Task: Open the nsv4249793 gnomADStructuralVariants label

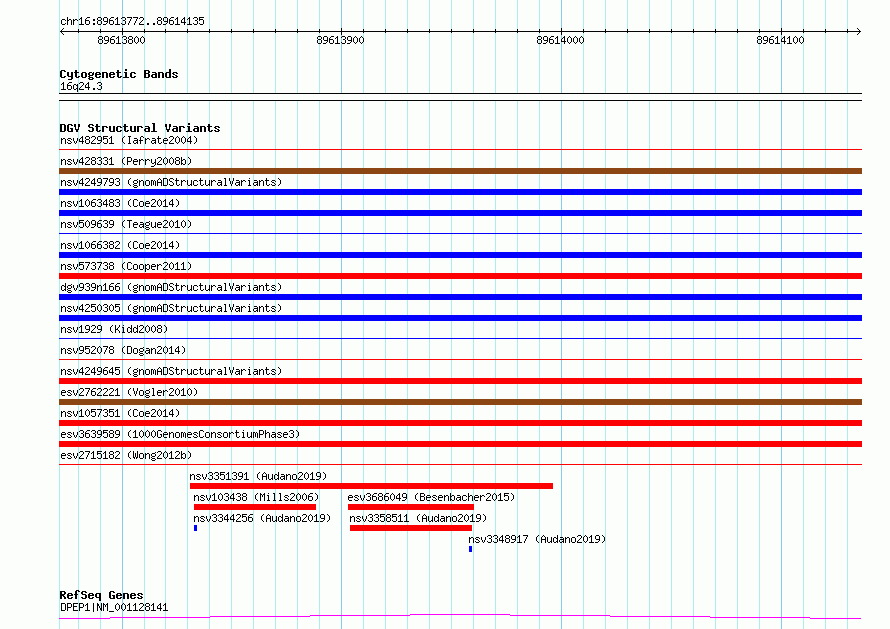Action: pos(171,182)
